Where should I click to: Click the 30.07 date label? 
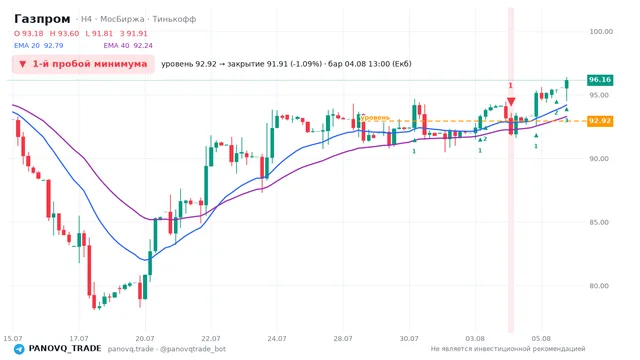click(409, 339)
